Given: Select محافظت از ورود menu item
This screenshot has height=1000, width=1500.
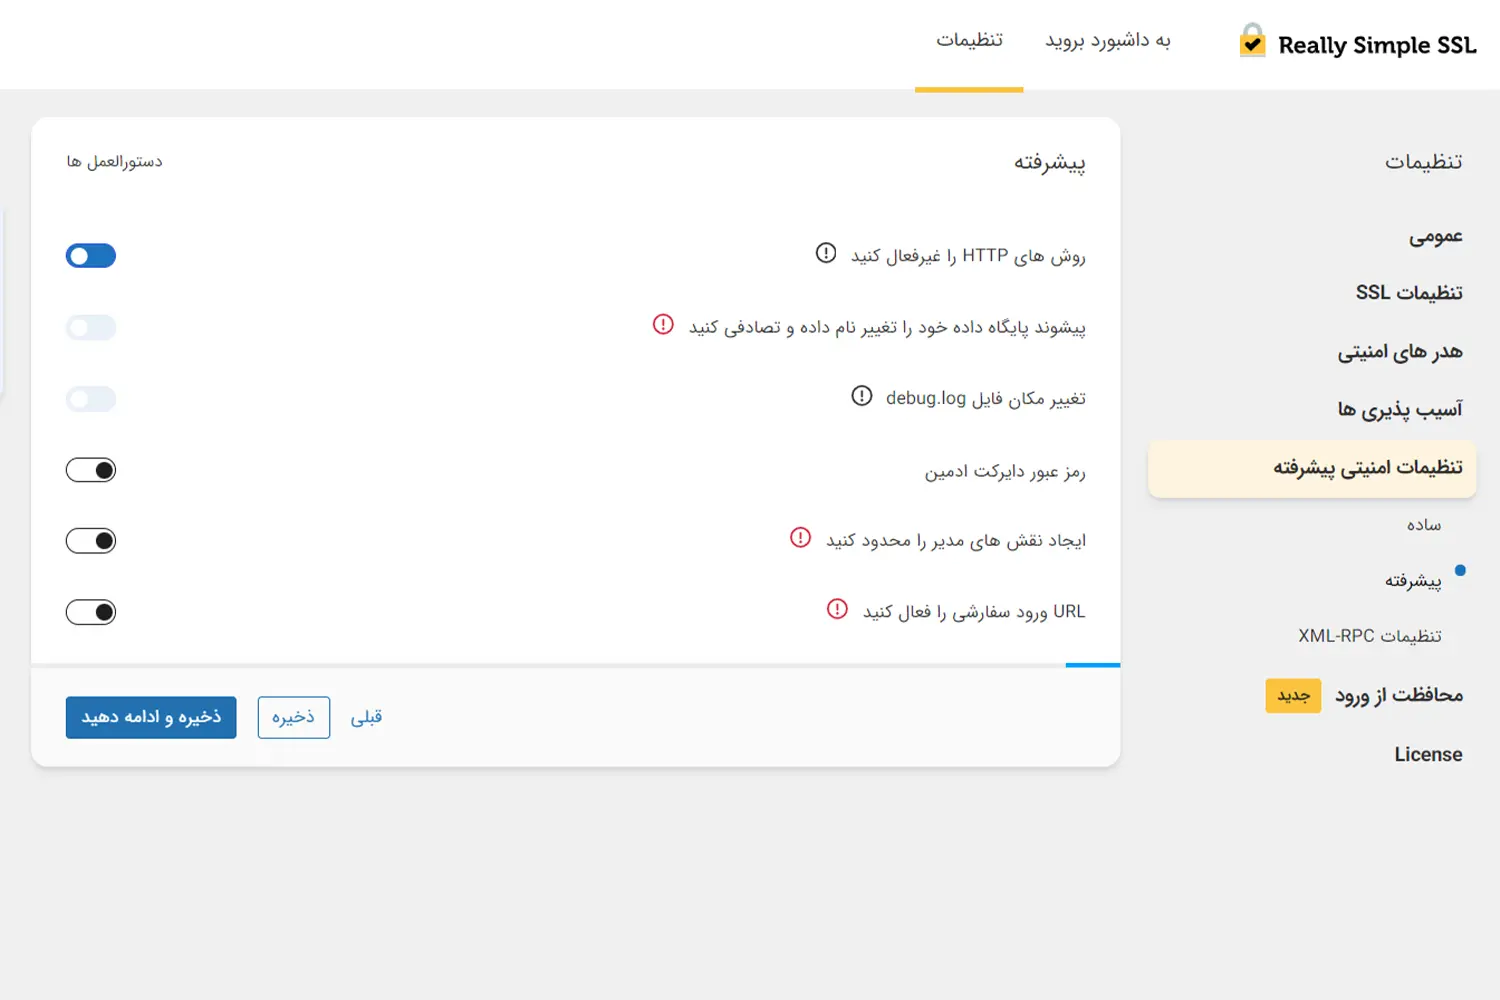Looking at the screenshot, I should pos(1399,695).
